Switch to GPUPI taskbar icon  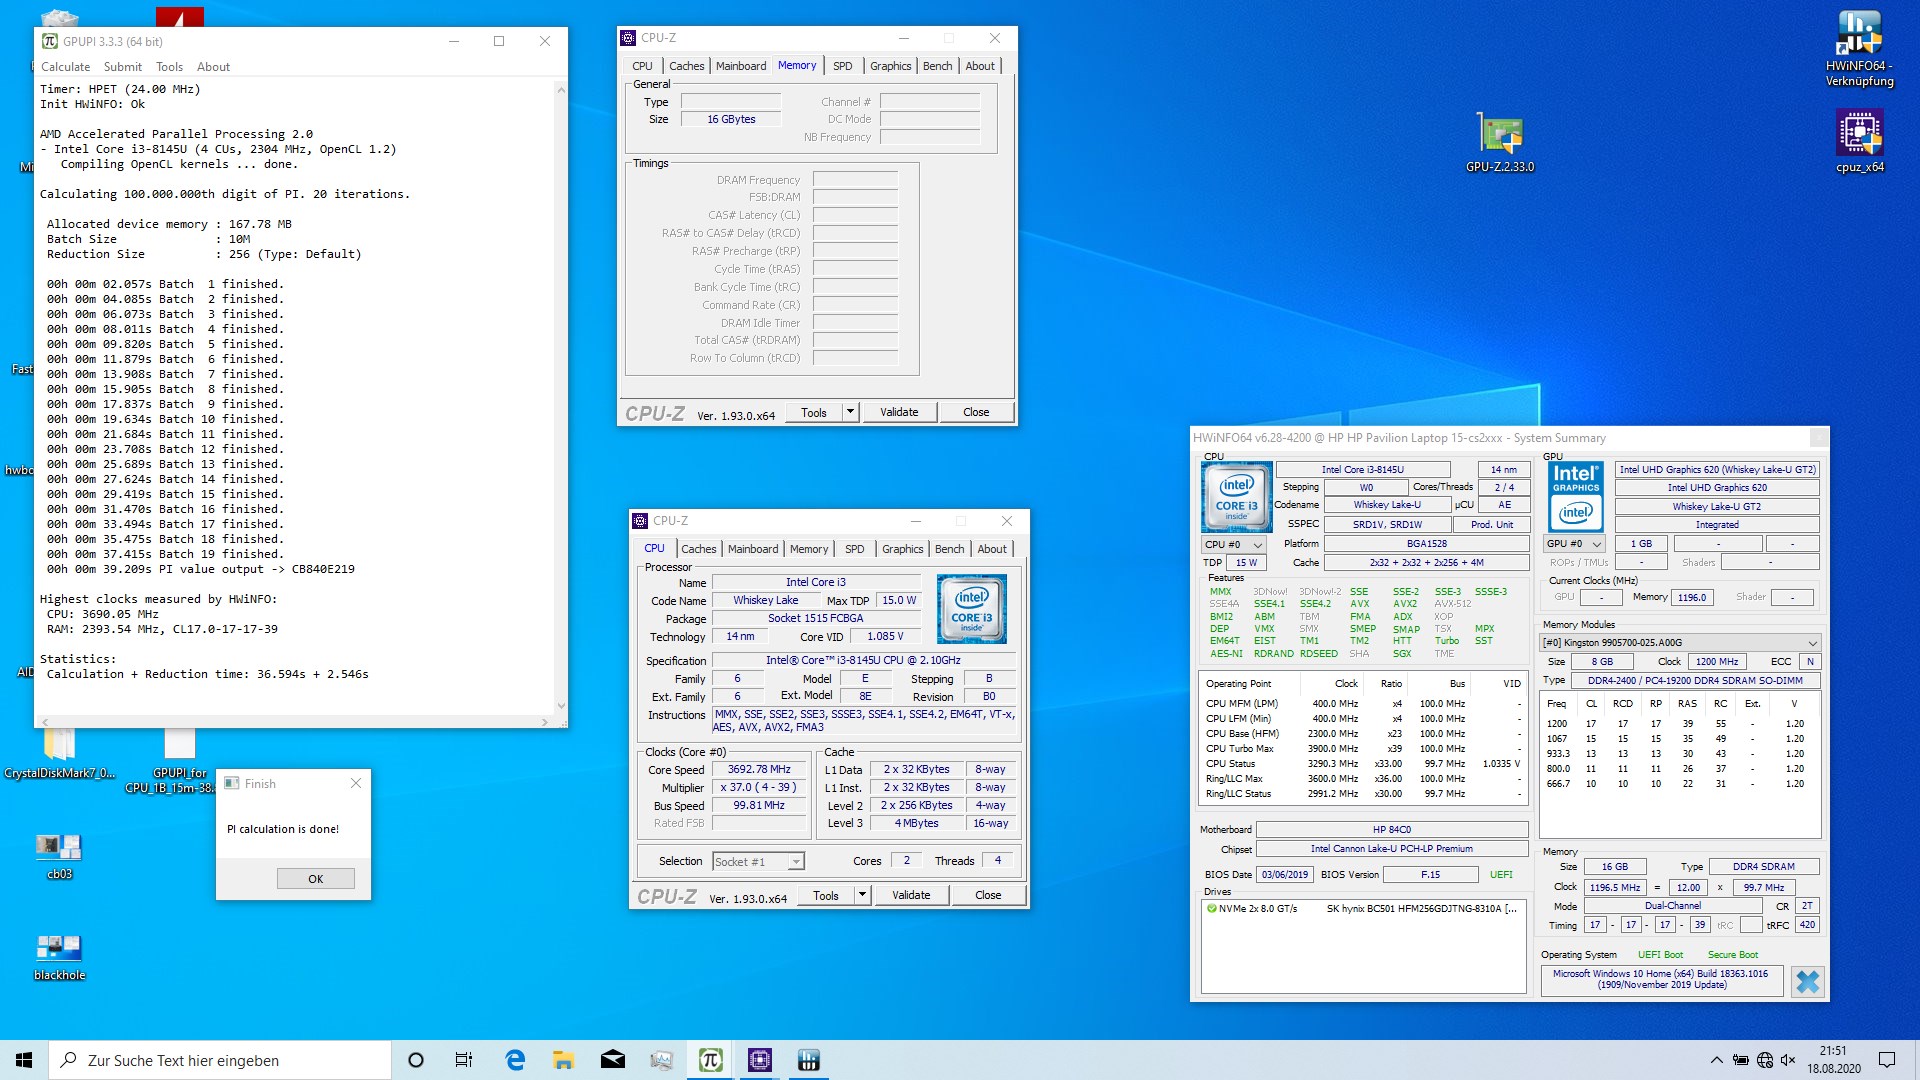(710, 1060)
